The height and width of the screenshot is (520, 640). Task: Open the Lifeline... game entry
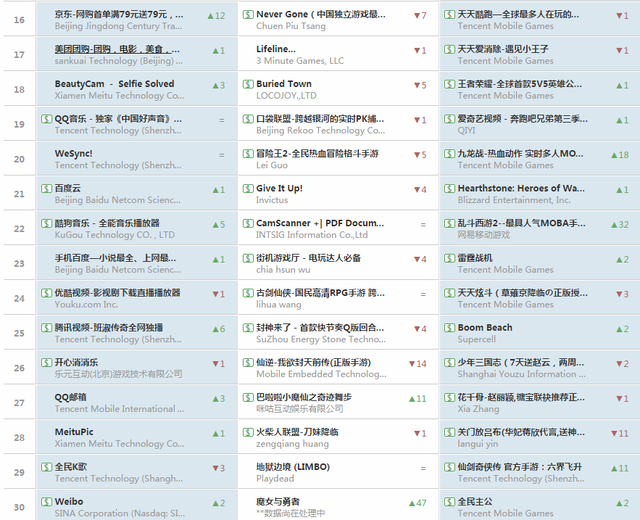pyautogui.click(x=276, y=49)
